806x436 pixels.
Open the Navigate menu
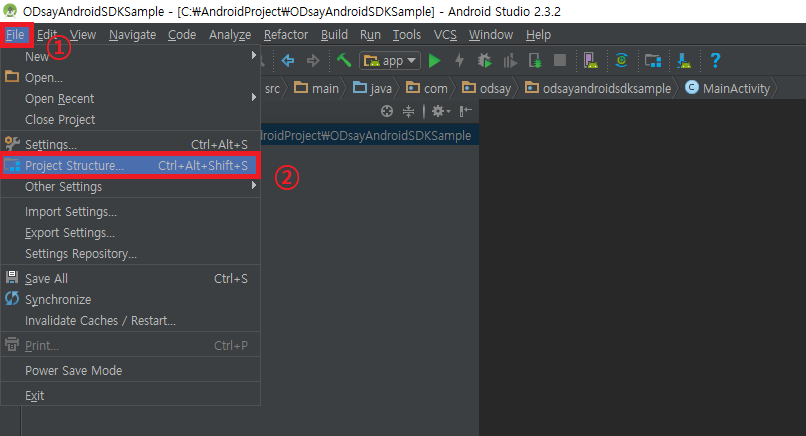pyautogui.click(x=133, y=34)
